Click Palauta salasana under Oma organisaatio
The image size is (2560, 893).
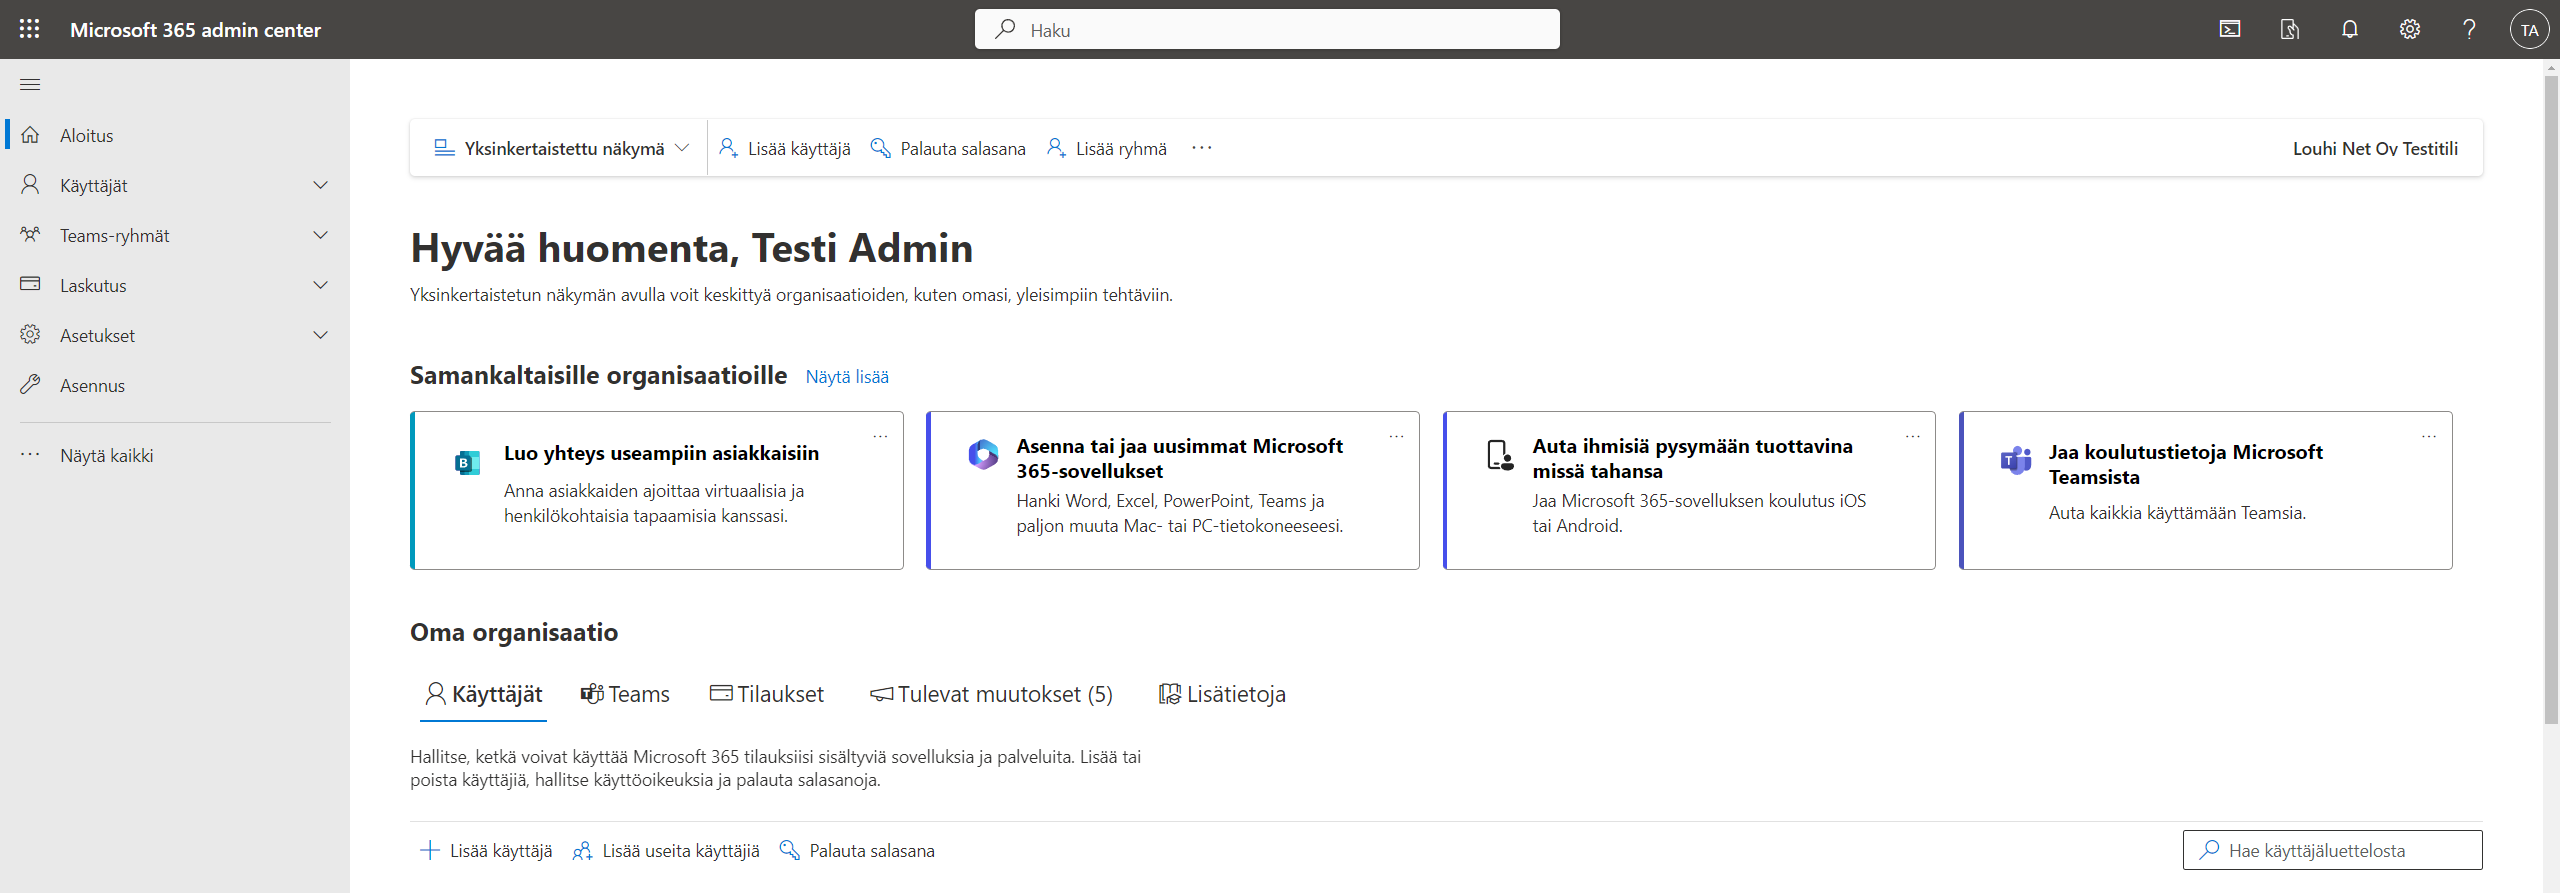click(x=857, y=850)
